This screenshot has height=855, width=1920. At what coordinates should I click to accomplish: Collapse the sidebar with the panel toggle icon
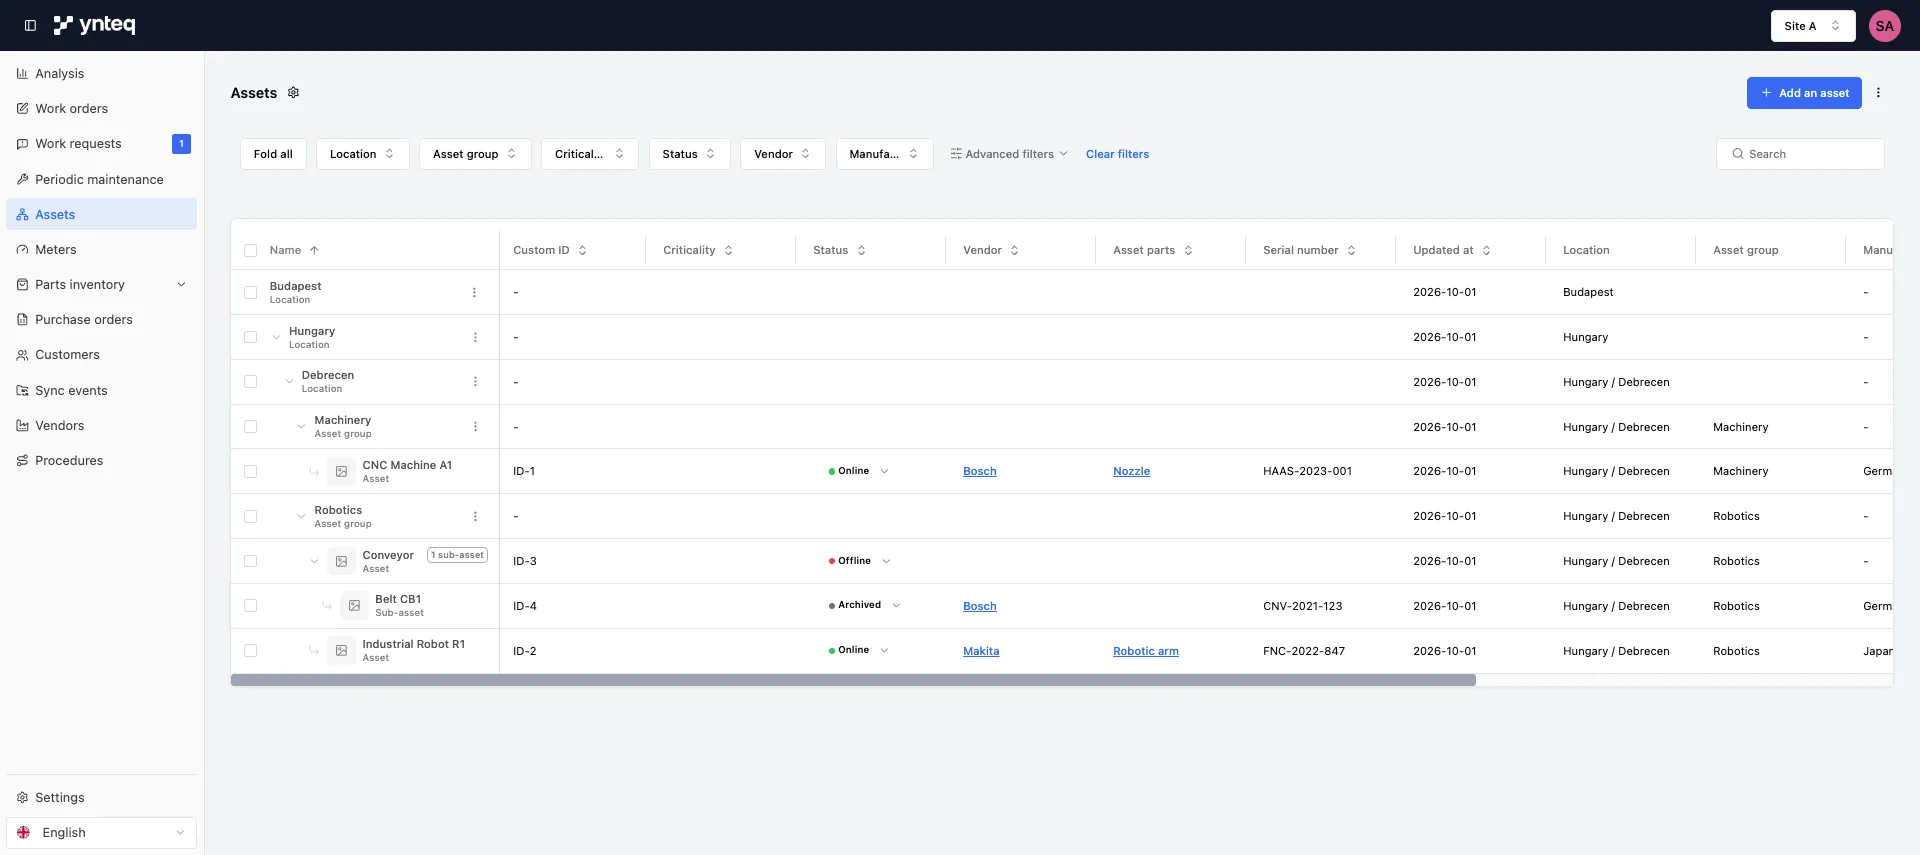pyautogui.click(x=30, y=26)
